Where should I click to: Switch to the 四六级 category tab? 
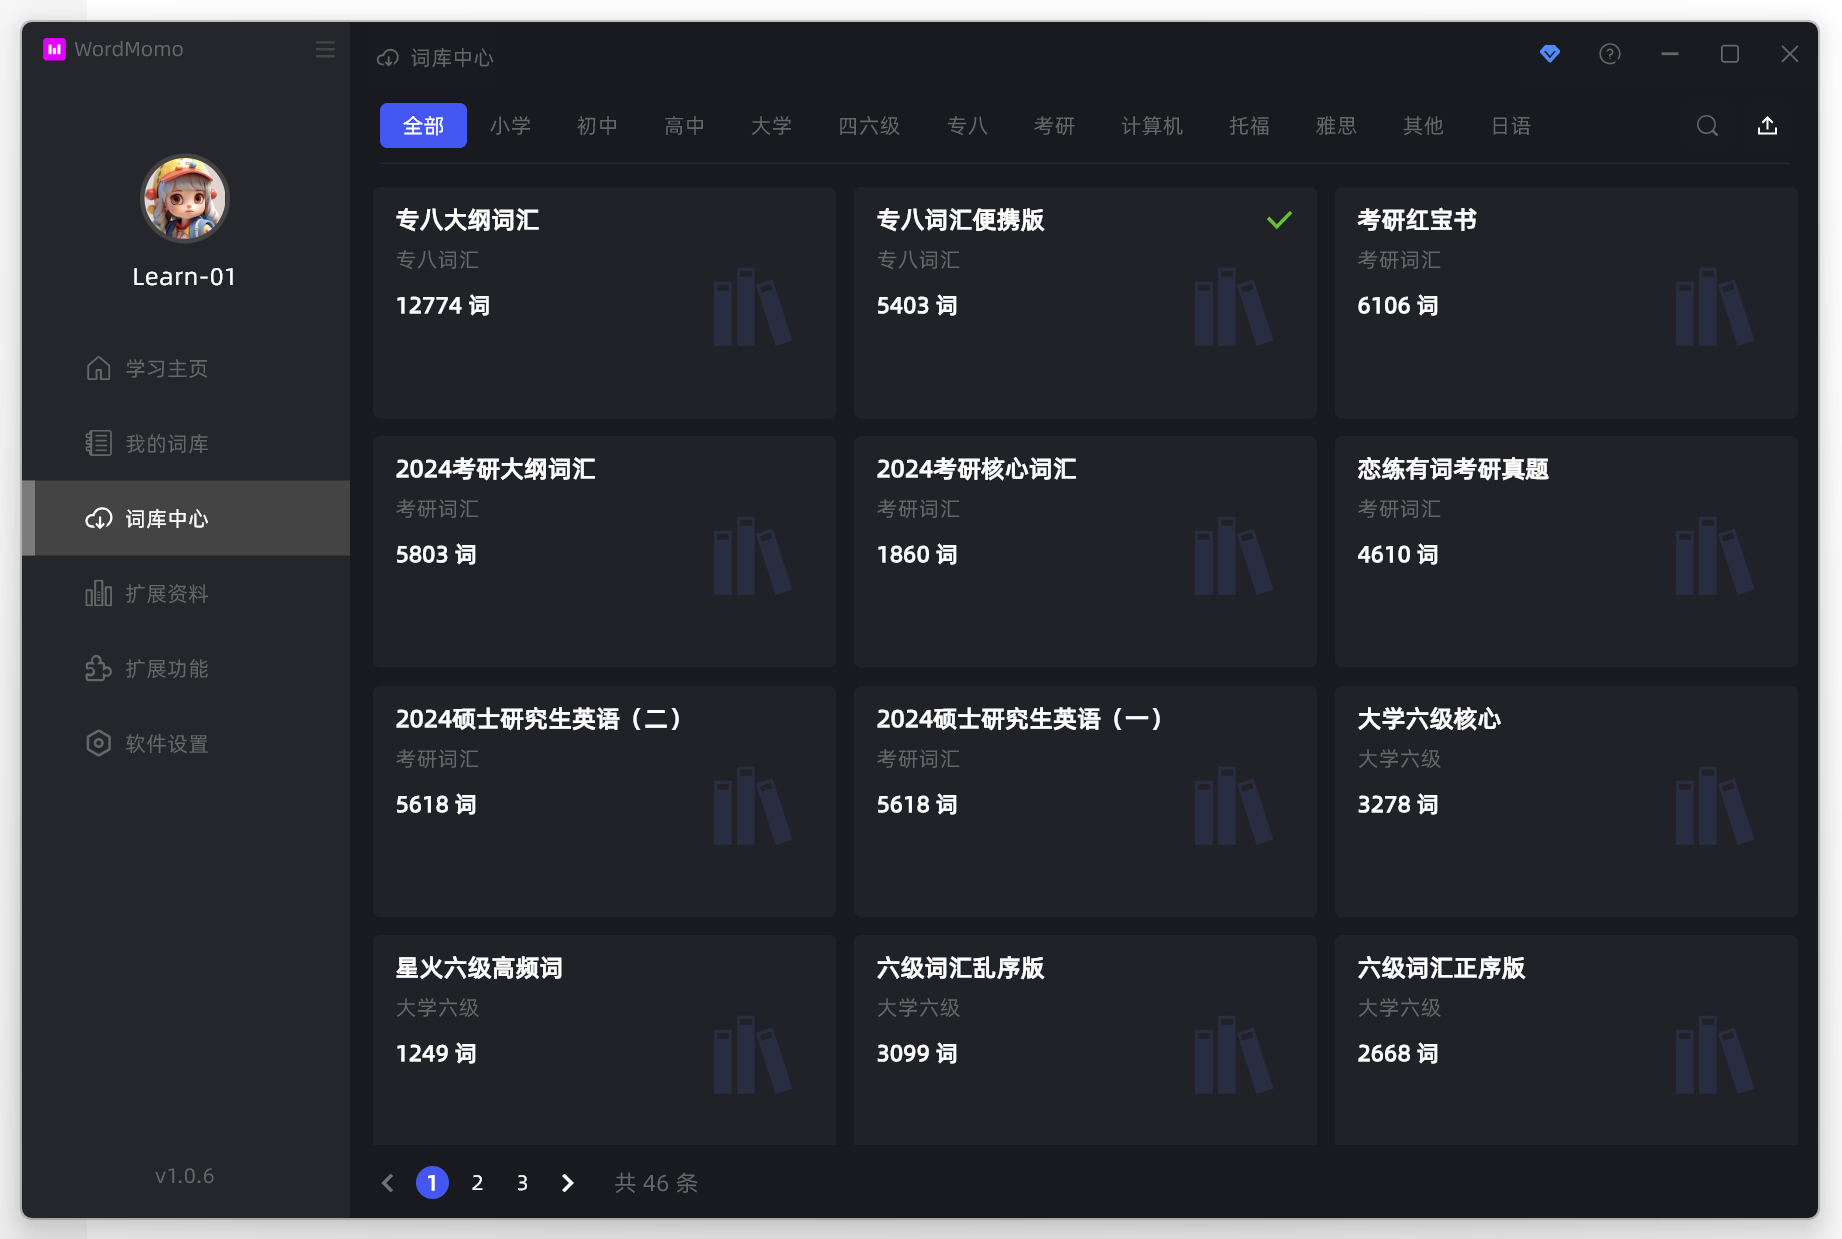tap(868, 126)
